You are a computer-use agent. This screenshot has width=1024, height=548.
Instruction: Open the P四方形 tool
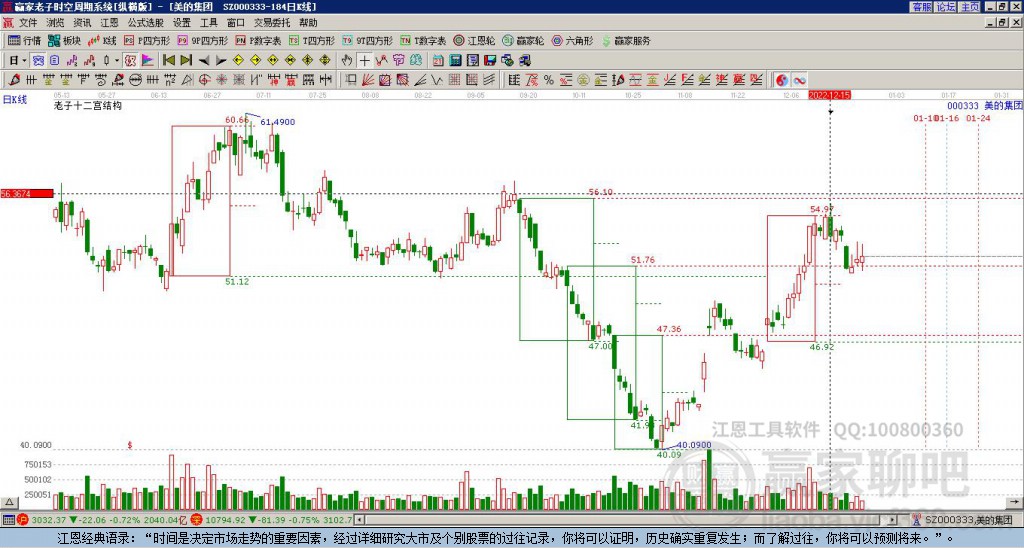point(147,40)
